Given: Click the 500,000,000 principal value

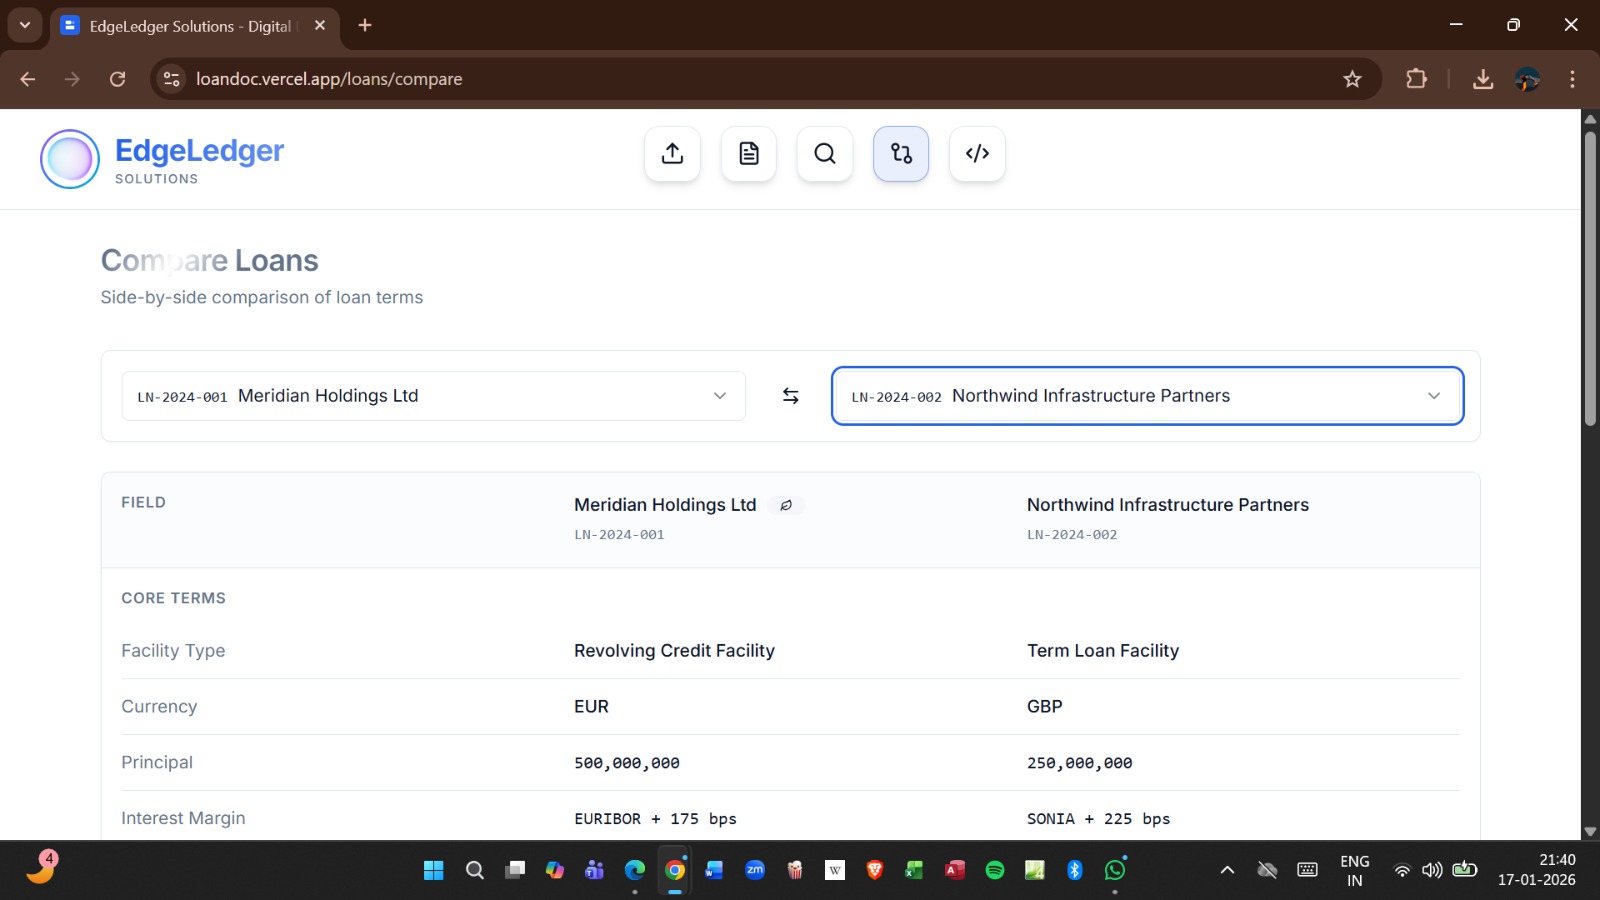Looking at the screenshot, I should [x=627, y=763].
